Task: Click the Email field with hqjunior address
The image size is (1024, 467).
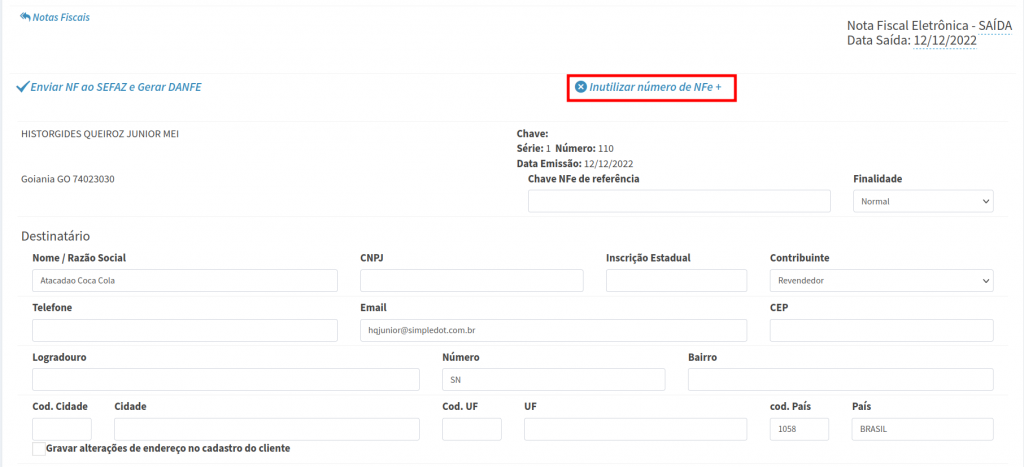Action: [553, 330]
